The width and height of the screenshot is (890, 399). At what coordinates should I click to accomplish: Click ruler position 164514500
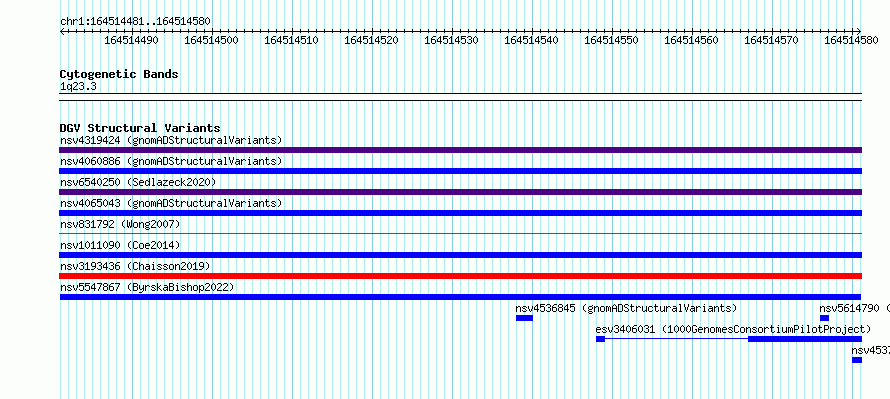pyautogui.click(x=212, y=40)
